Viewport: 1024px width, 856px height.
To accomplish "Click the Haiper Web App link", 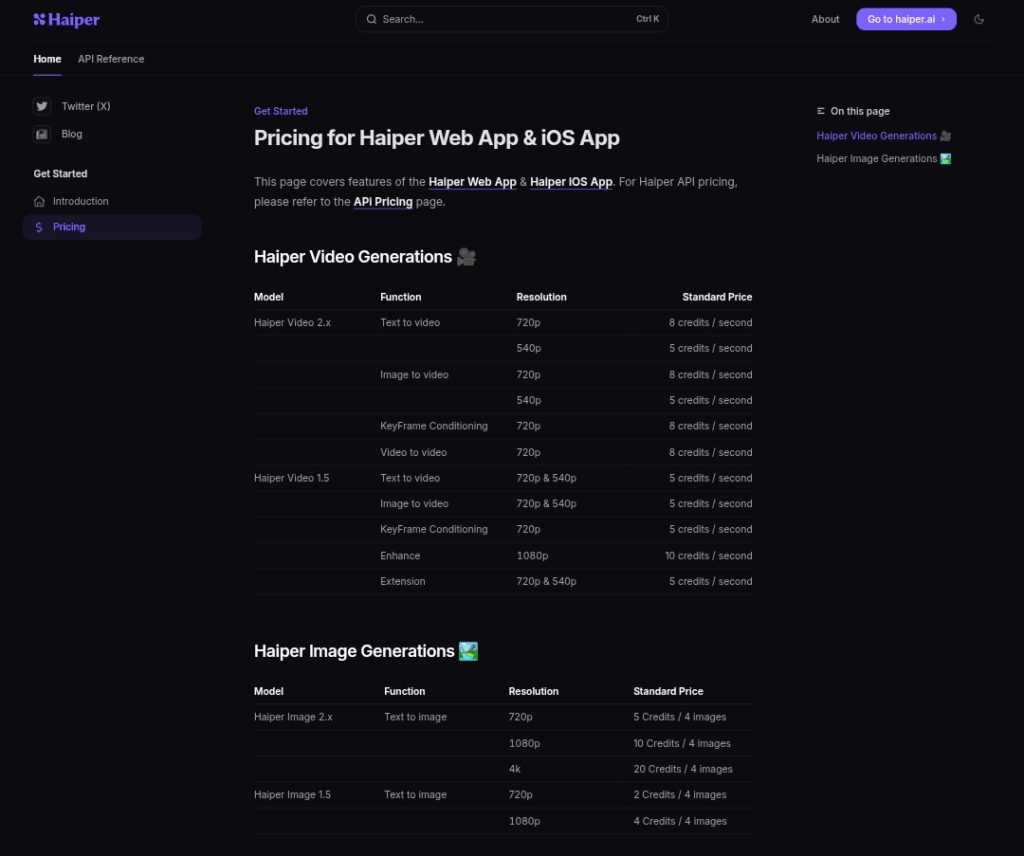I will coord(472,182).
